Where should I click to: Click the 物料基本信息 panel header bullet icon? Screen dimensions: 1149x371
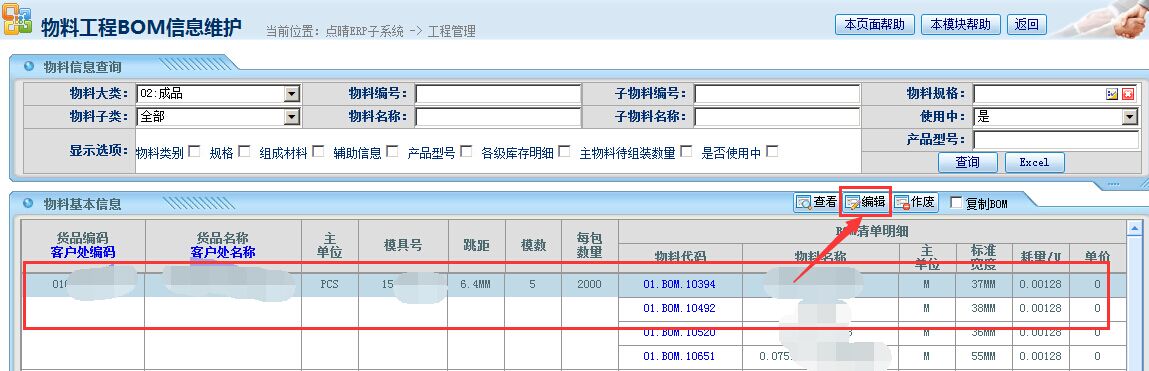29,203
